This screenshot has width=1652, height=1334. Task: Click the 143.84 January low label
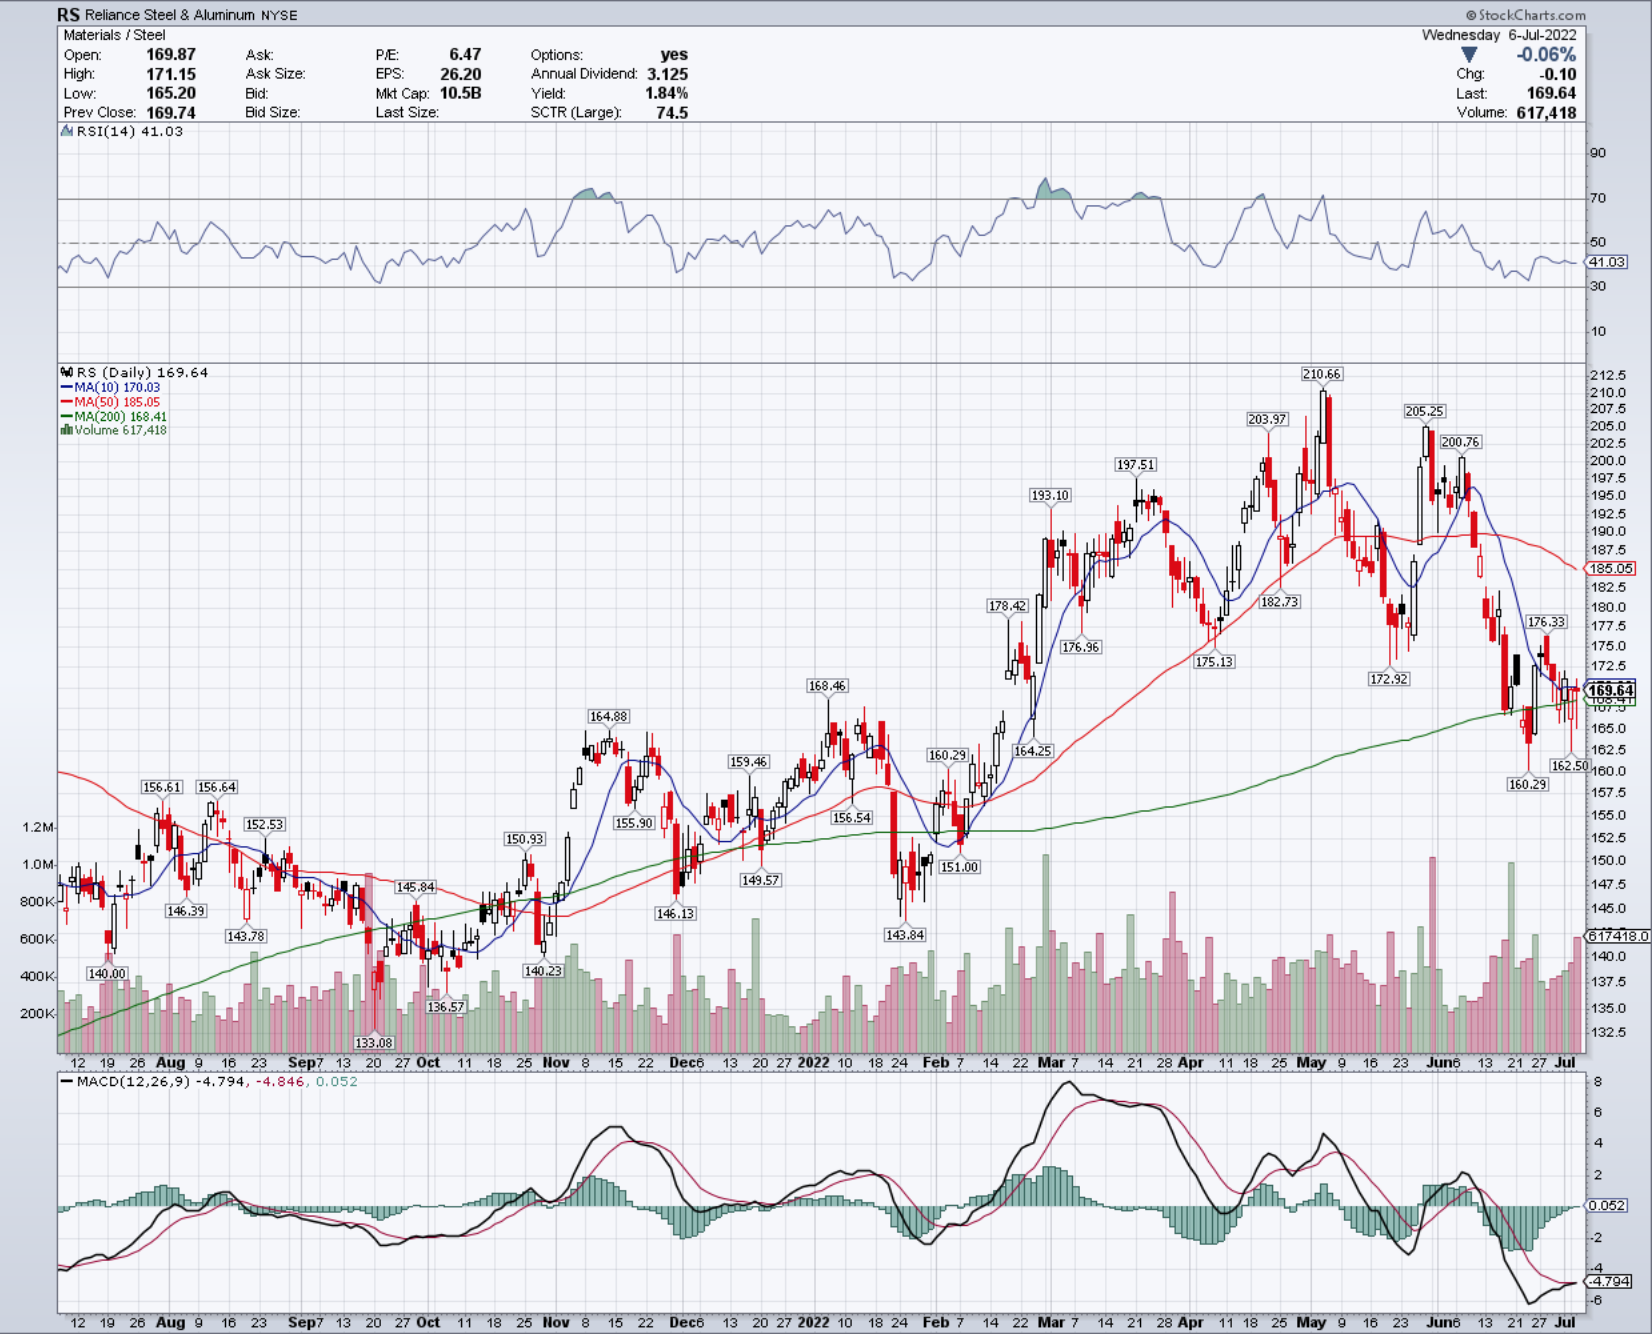point(904,935)
